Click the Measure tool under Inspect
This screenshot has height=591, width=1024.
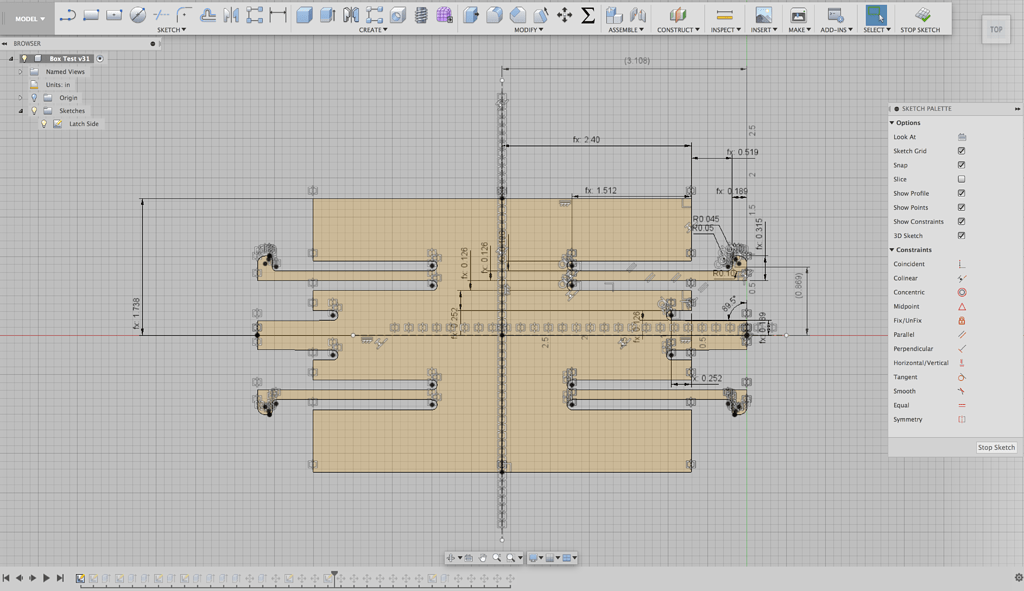point(725,15)
